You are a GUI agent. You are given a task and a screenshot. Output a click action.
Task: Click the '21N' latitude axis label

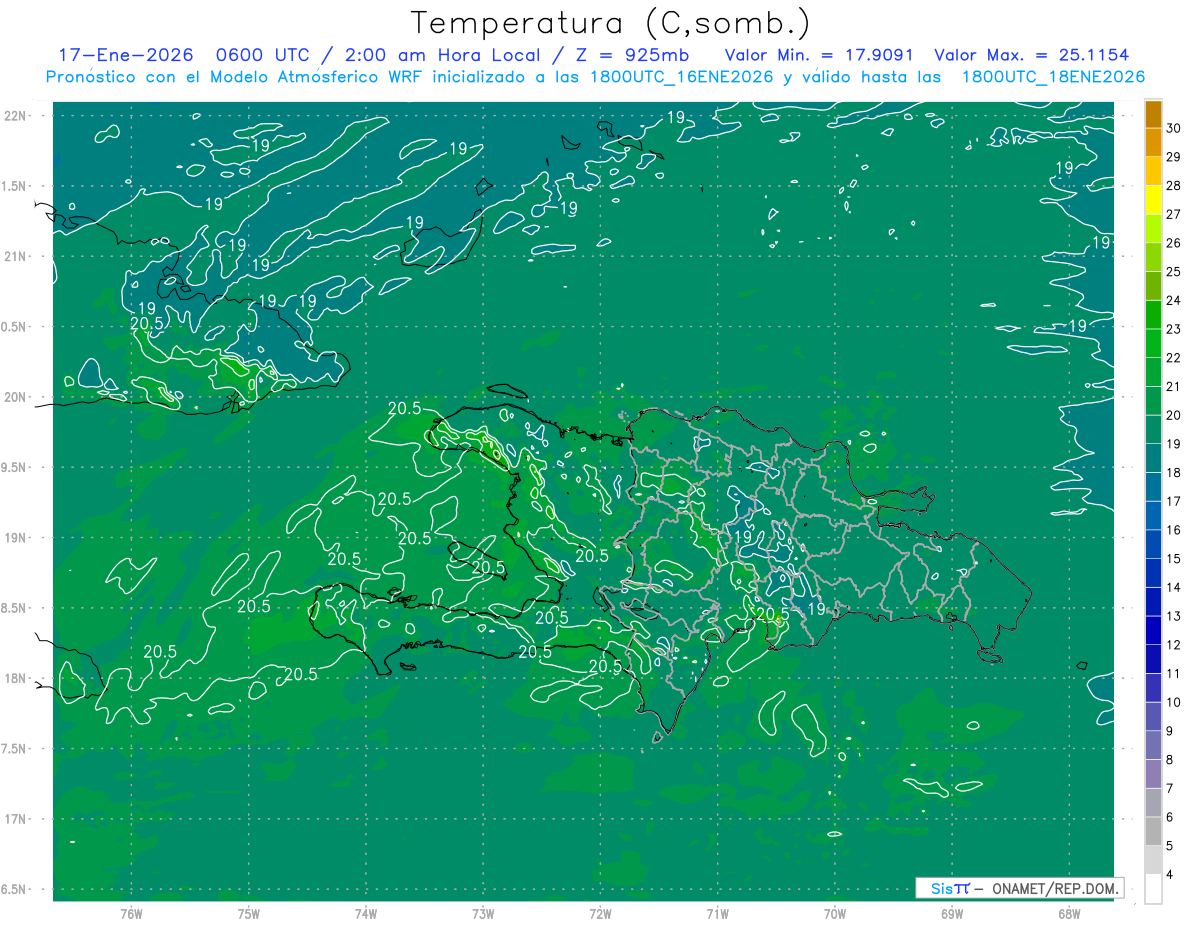pyautogui.click(x=17, y=256)
